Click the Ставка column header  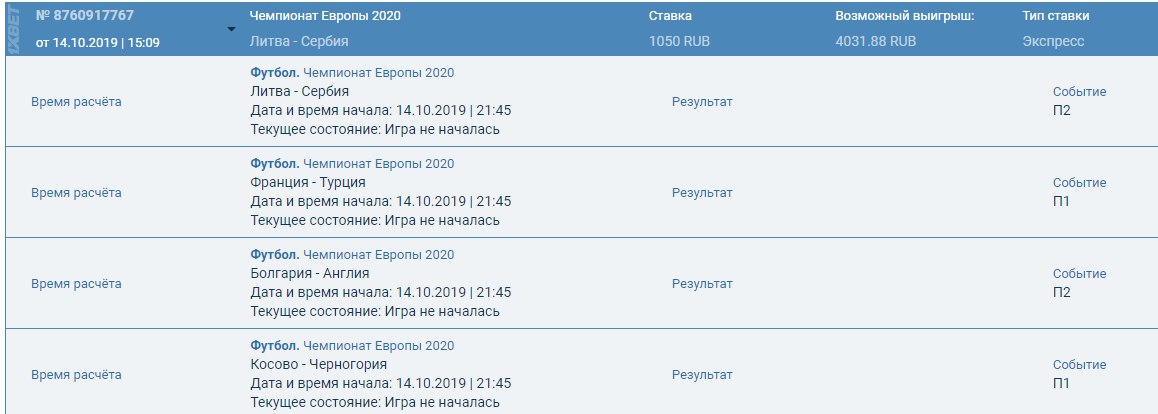670,17
